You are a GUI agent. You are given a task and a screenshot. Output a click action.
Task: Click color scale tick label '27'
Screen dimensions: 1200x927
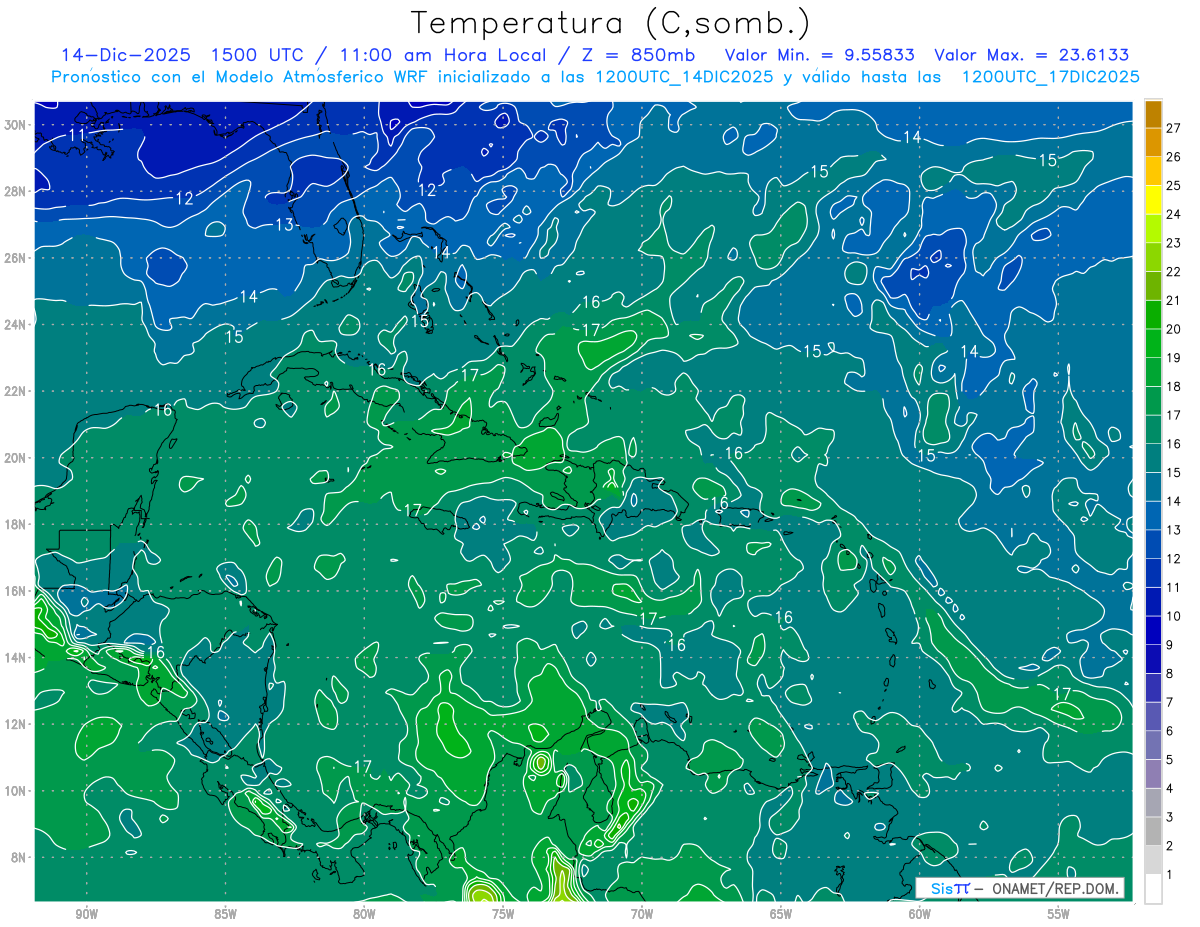pos(1173,127)
